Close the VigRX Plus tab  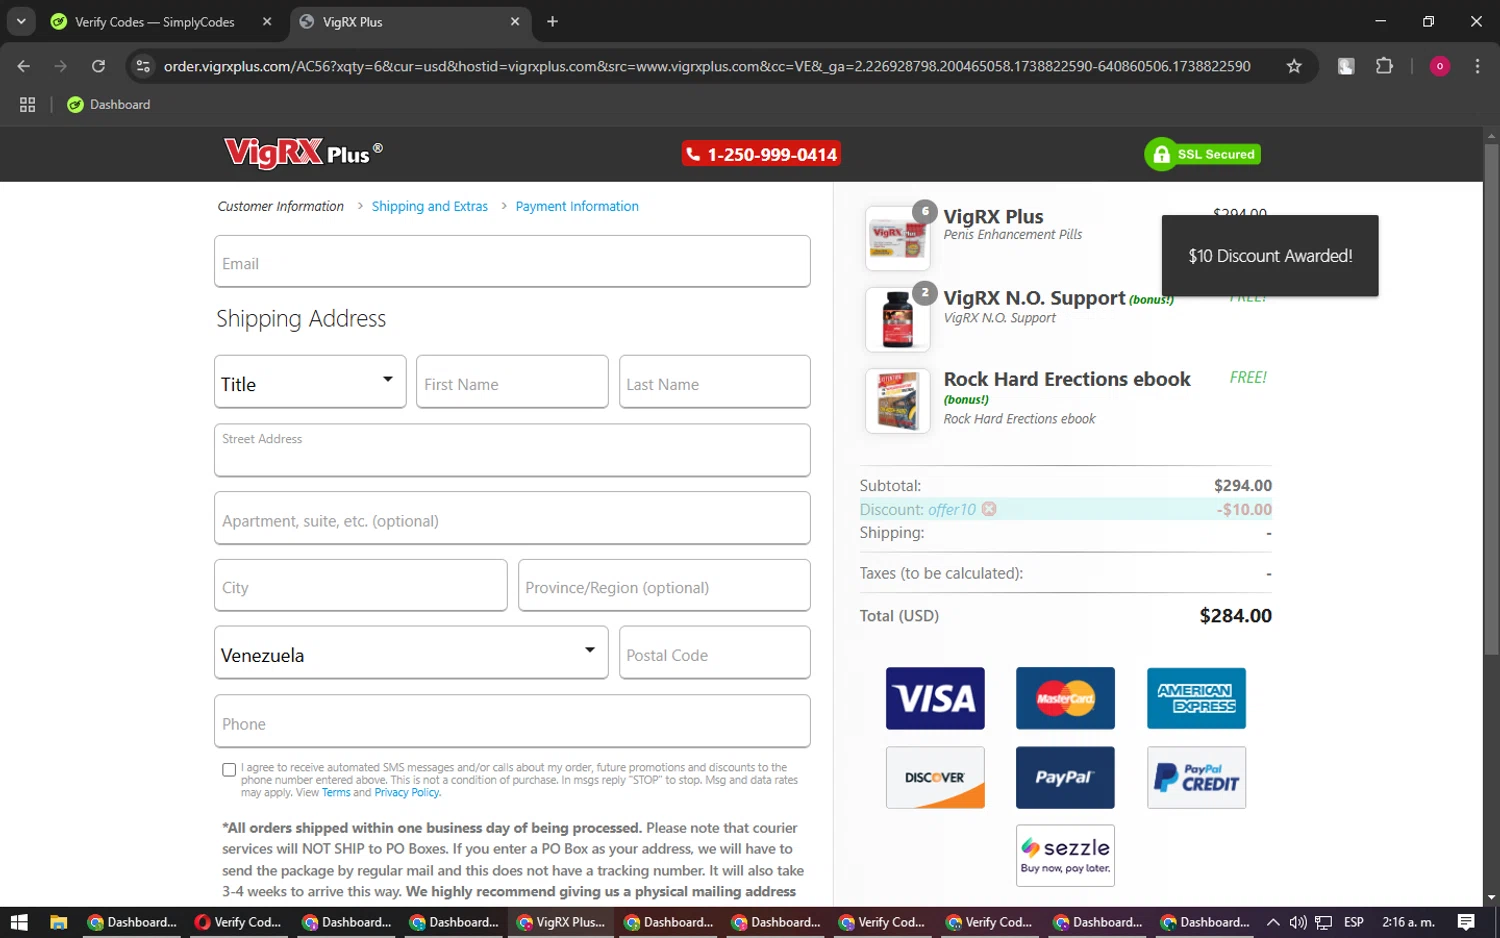click(x=515, y=21)
